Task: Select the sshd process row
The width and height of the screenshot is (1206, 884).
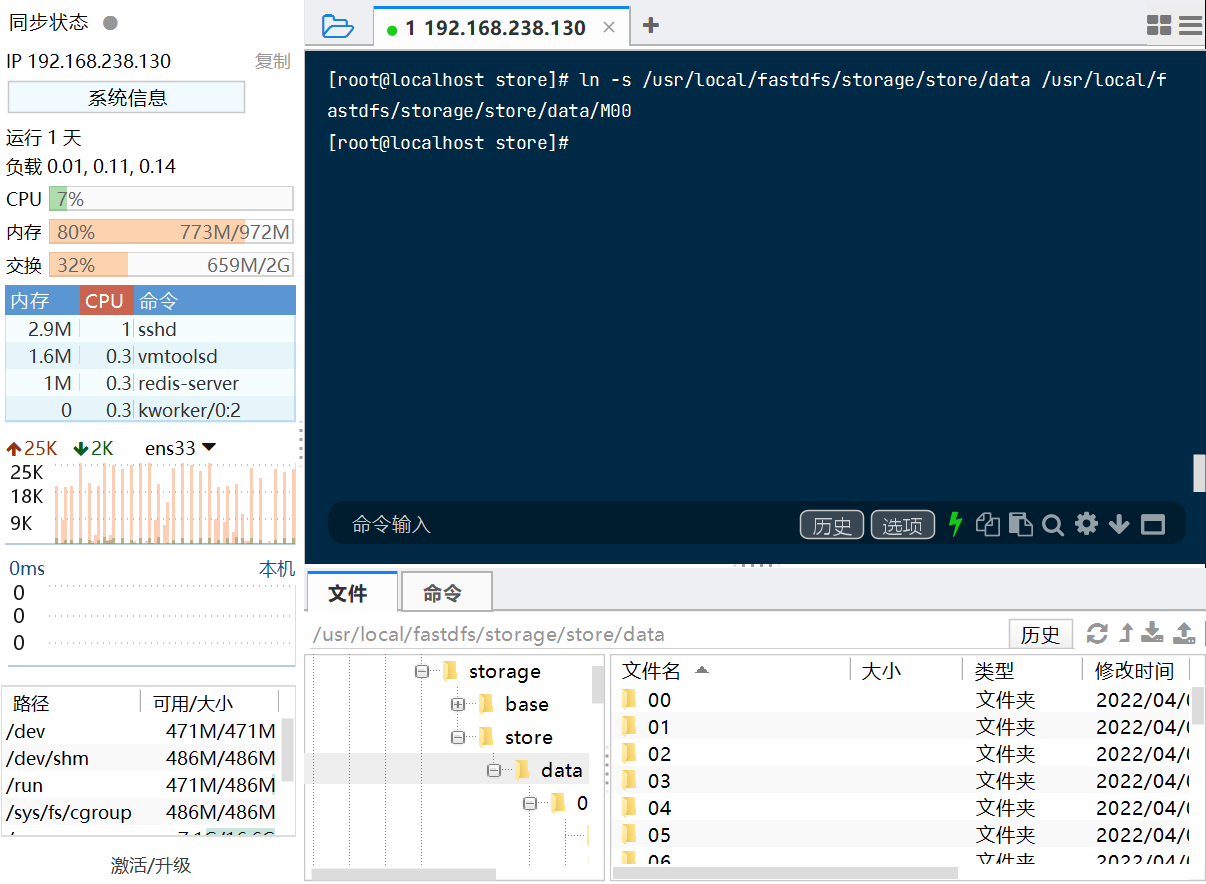Action: pyautogui.click(x=151, y=329)
